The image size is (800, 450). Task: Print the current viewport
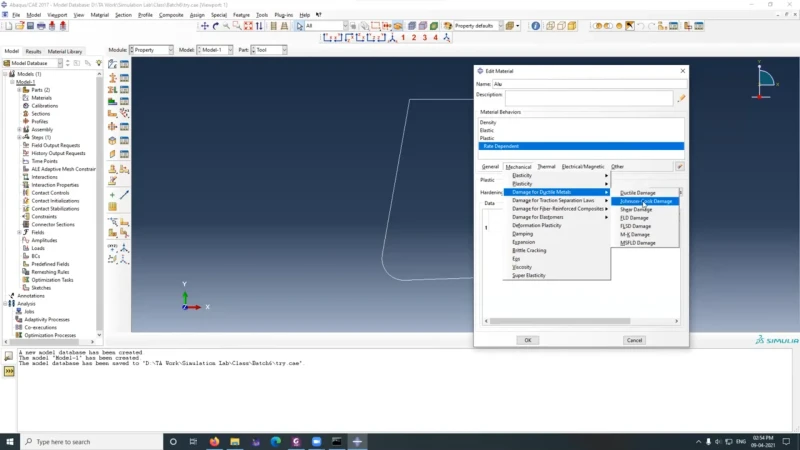click(x=41, y=26)
